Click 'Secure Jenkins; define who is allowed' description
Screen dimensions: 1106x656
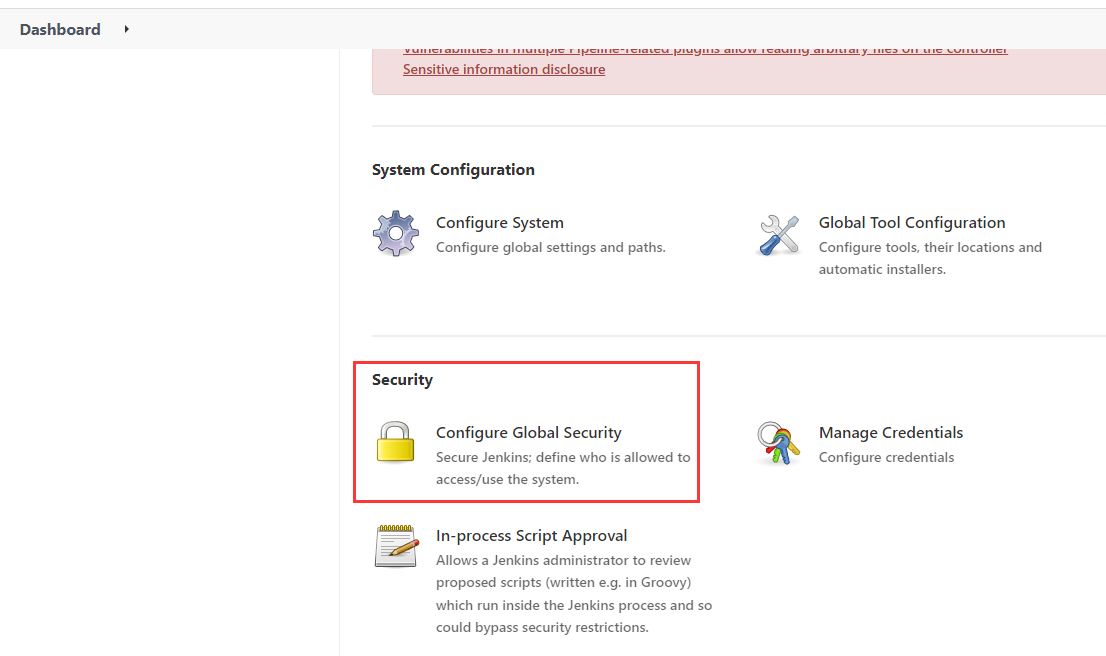click(x=563, y=468)
